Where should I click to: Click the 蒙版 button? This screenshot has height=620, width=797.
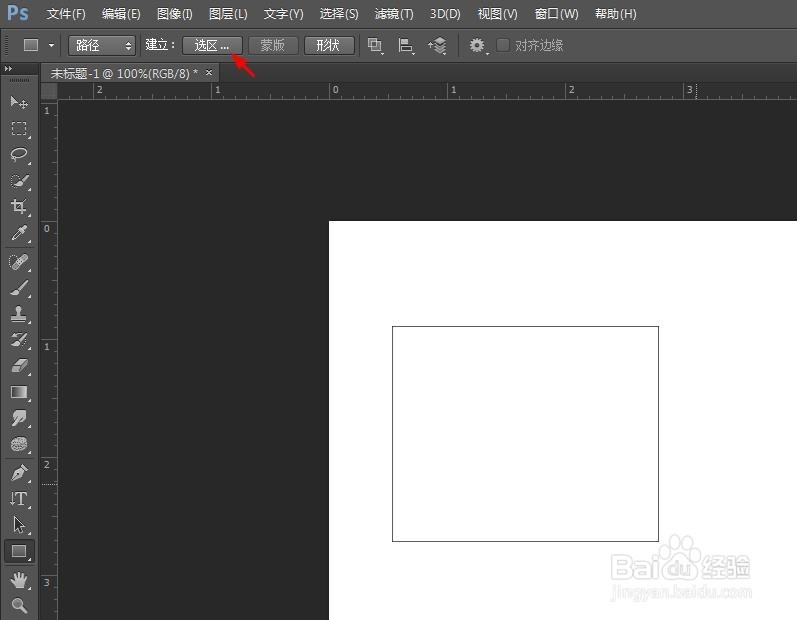[x=273, y=45]
